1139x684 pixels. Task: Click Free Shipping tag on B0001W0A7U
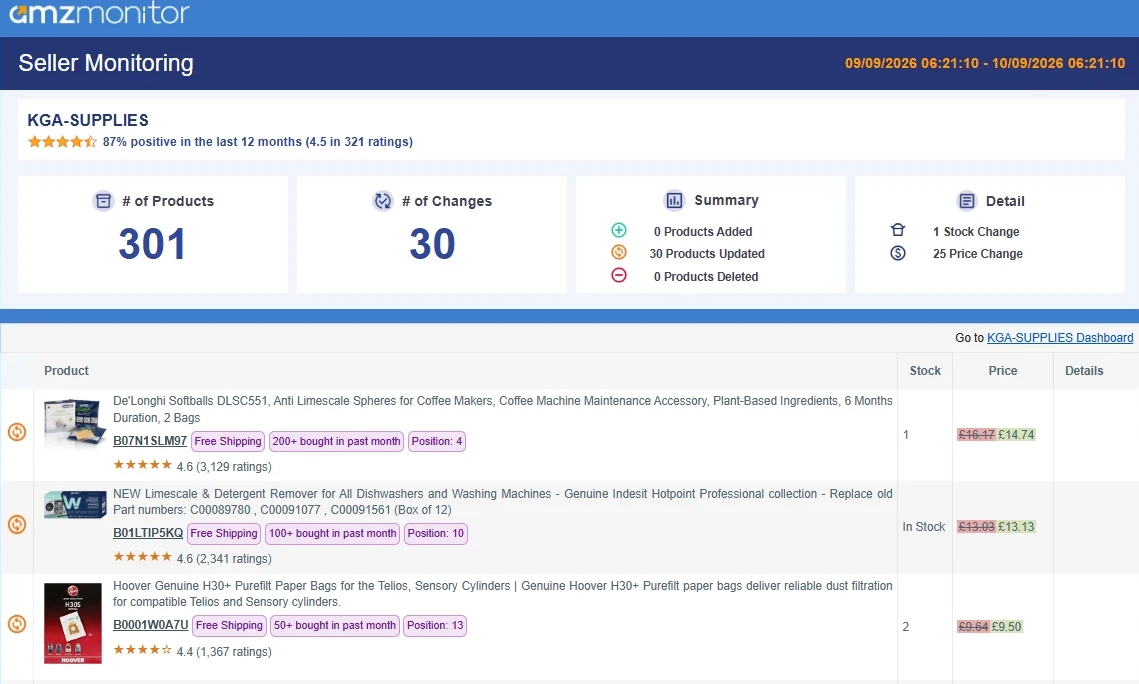[x=229, y=626]
